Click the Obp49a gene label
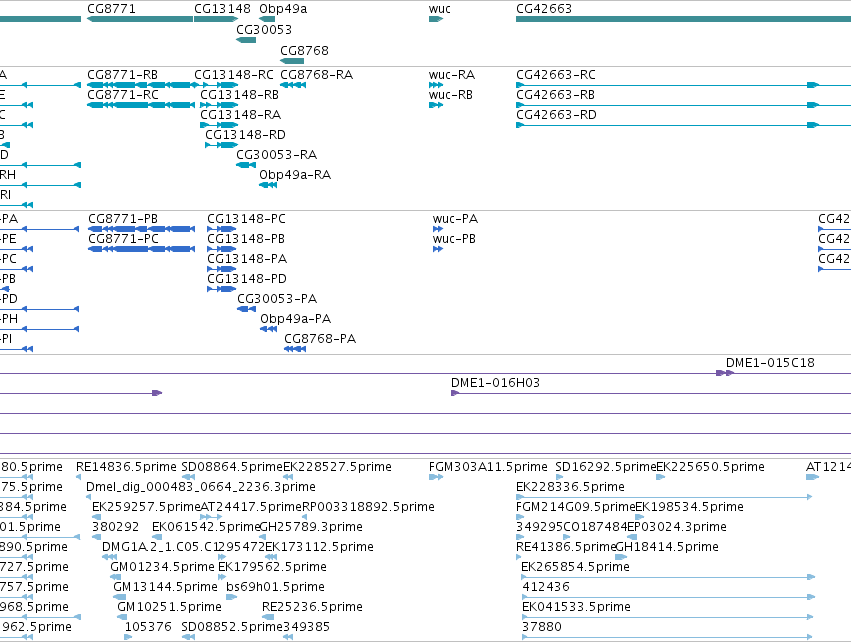851x642 pixels. click(x=283, y=9)
